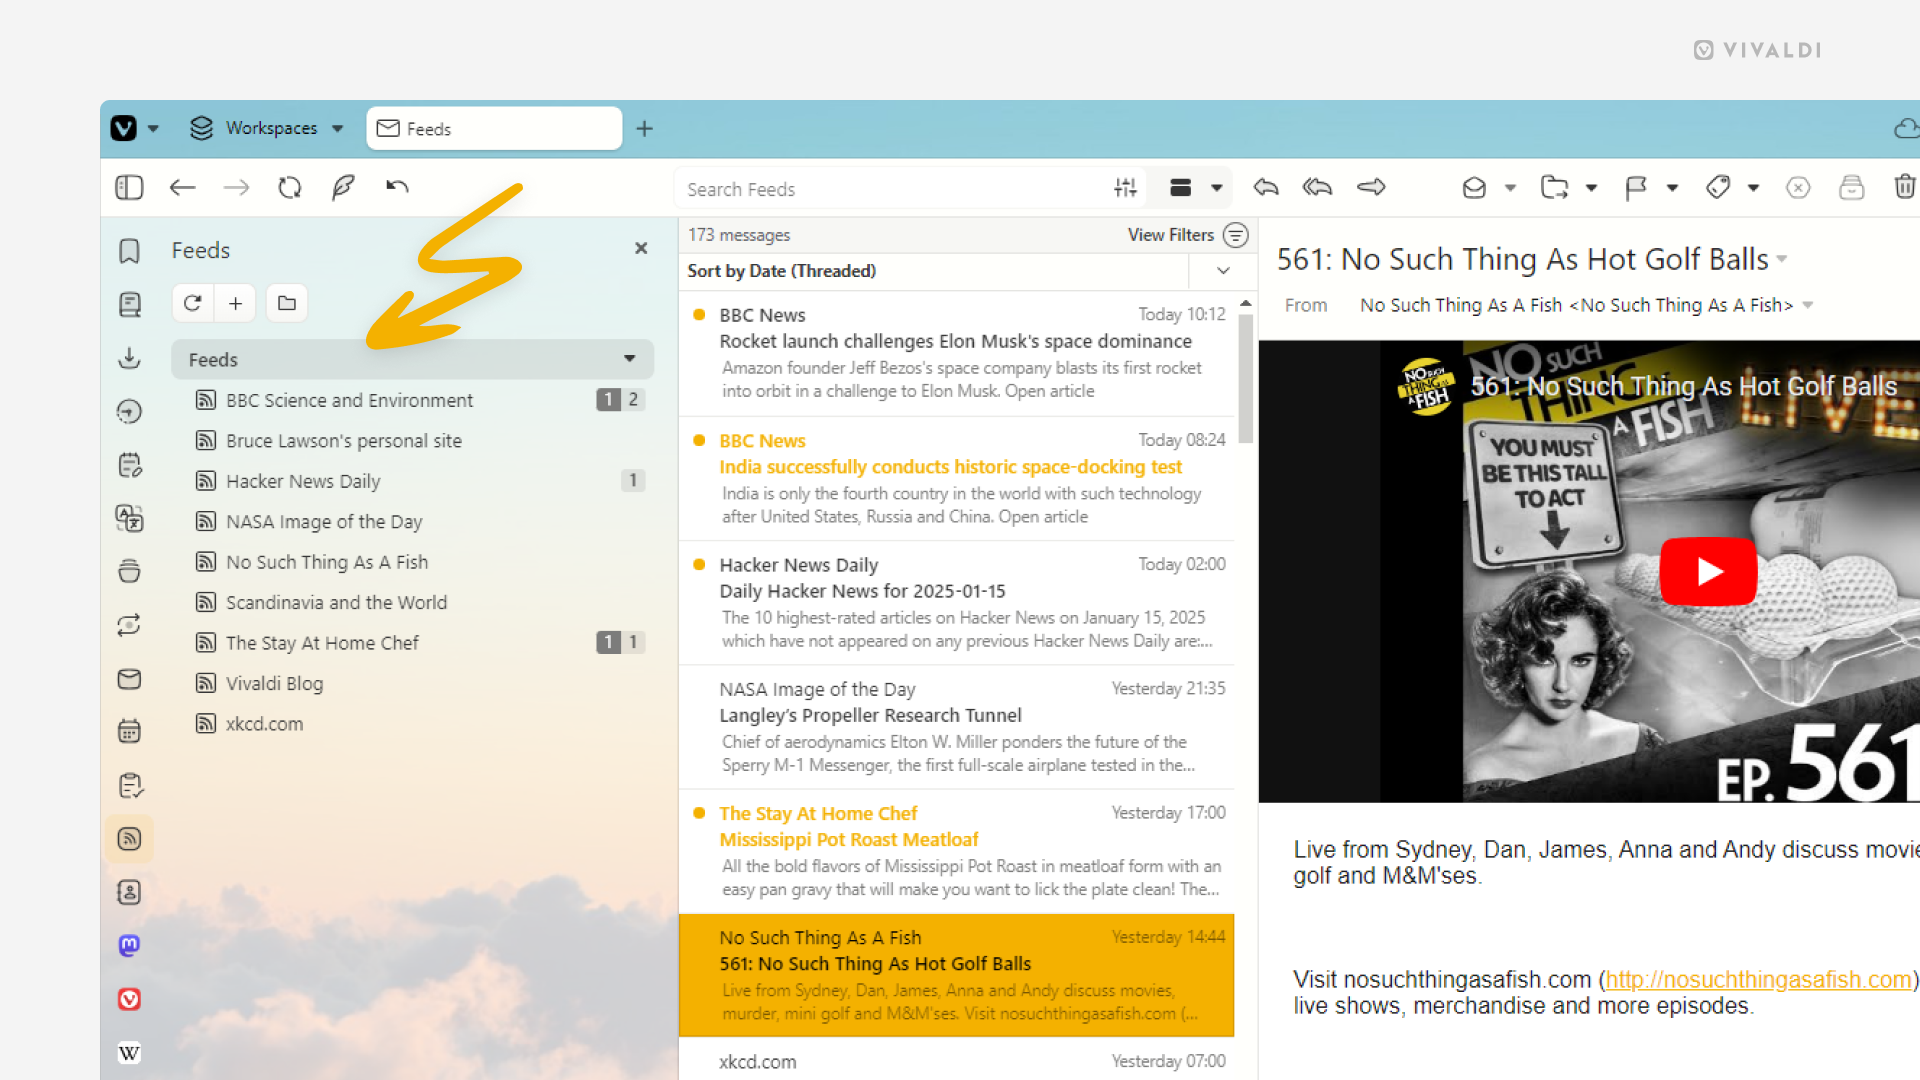
Task: Expand message subject dropdown arrow
Action: pos(1782,260)
